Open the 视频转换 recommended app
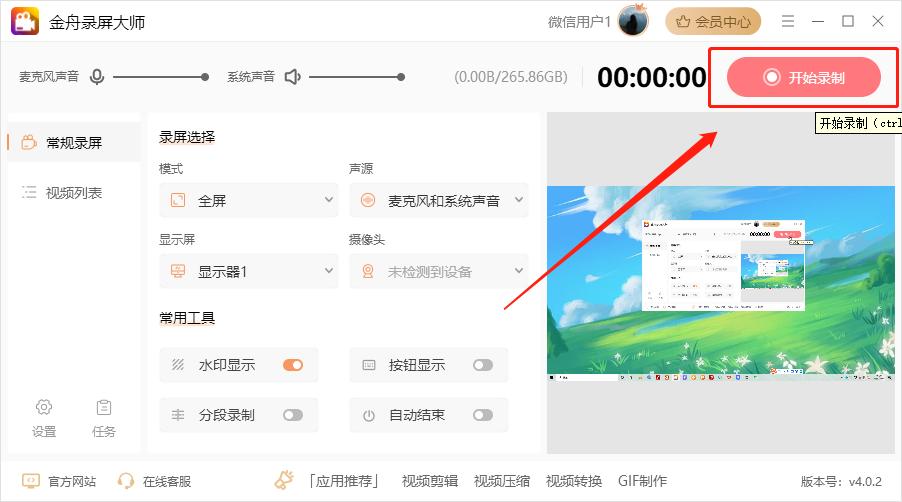Viewport: 902px width, 502px height. click(x=574, y=481)
